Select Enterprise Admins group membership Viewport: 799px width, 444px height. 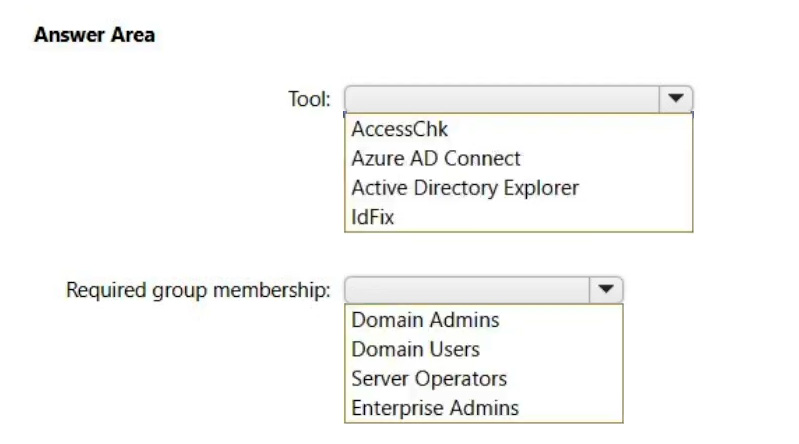coord(435,407)
